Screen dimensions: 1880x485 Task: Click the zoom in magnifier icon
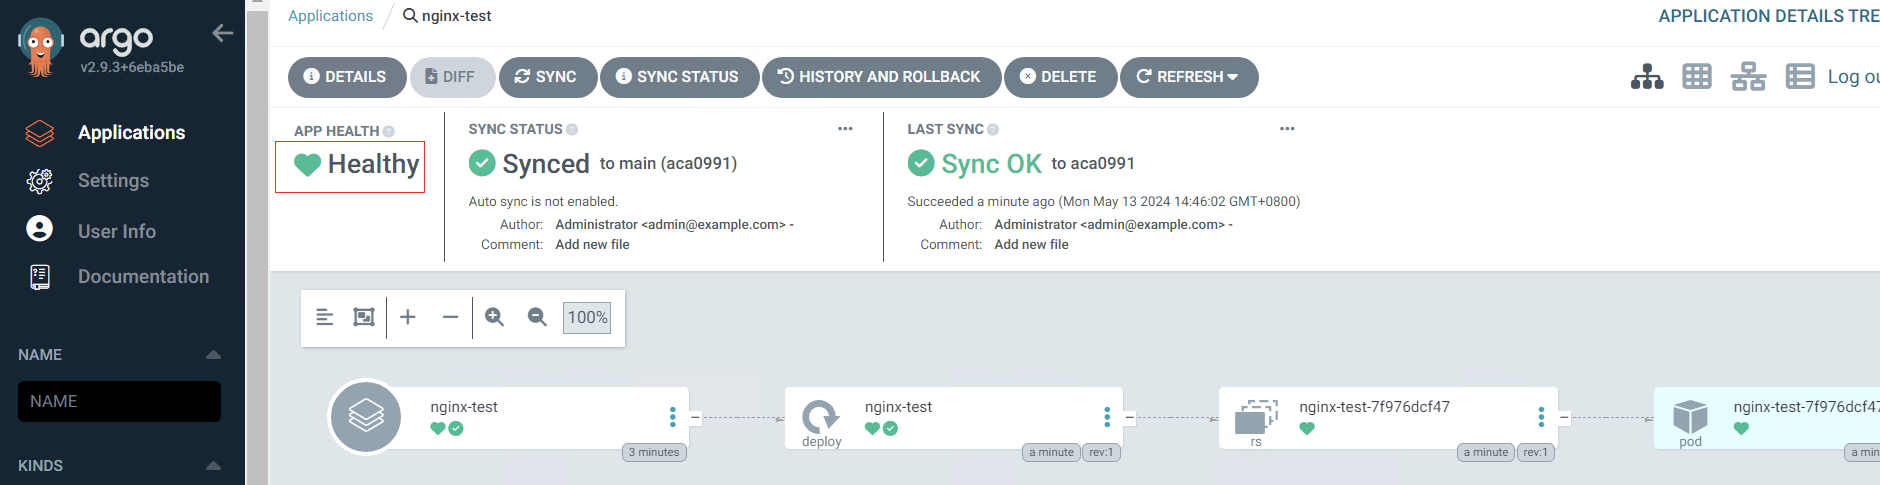(x=494, y=317)
